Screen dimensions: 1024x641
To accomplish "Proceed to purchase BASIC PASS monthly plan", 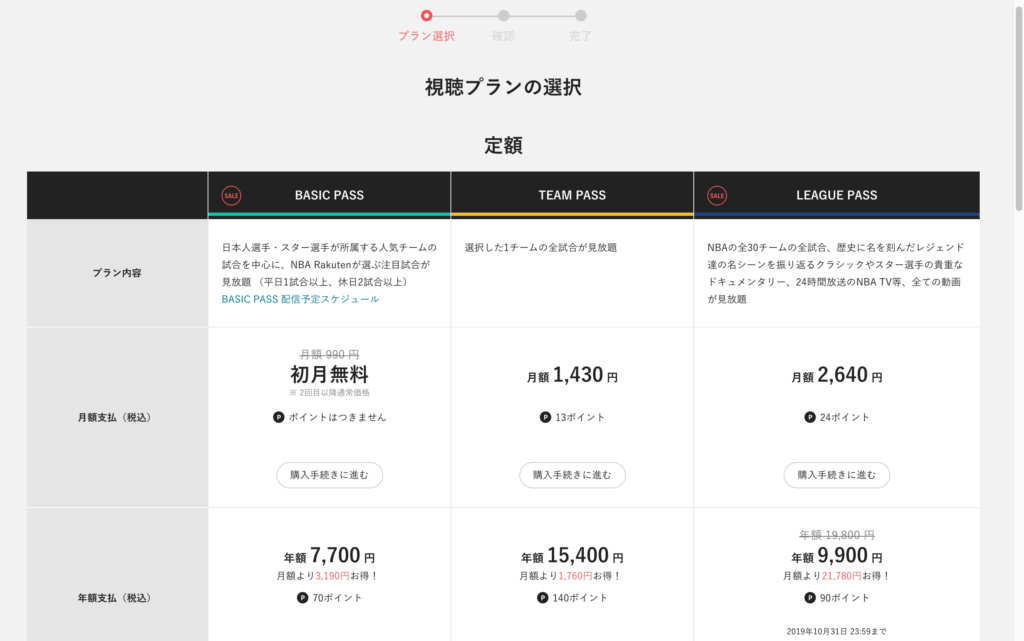I will 330,475.
